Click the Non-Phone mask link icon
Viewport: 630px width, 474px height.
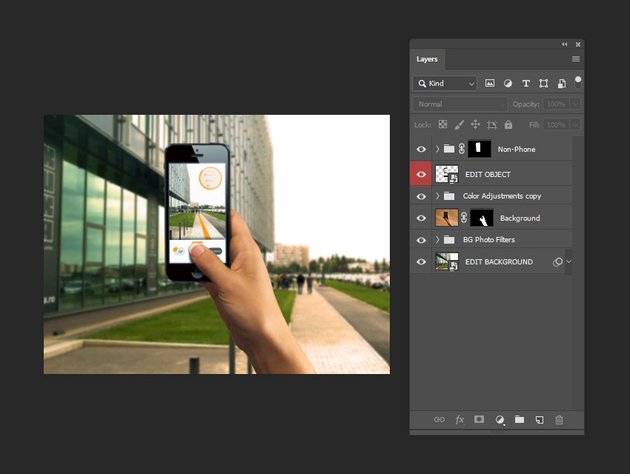461,149
